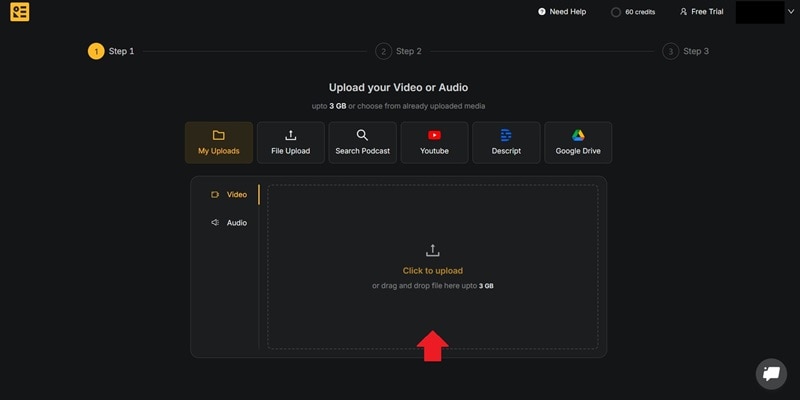Click the 60 credits indicator
Viewport: 800px width, 400px height.
[633, 12]
